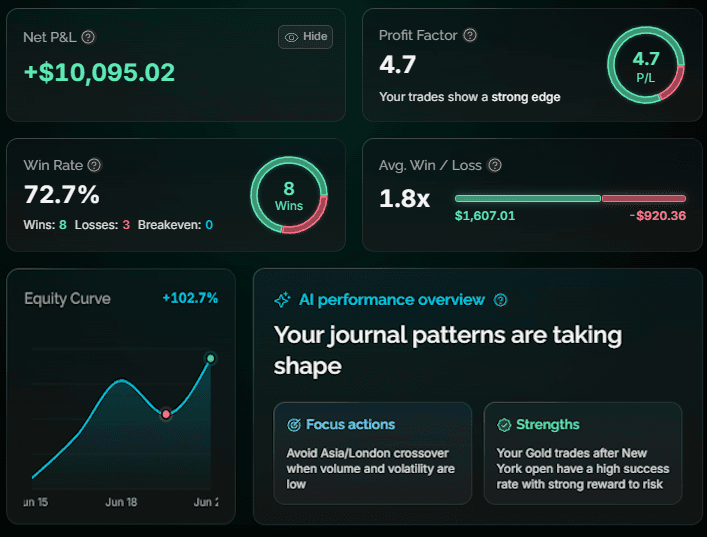Select the green peak marker on equity curve
Viewport: 707px width, 537px height.
[x=211, y=358]
